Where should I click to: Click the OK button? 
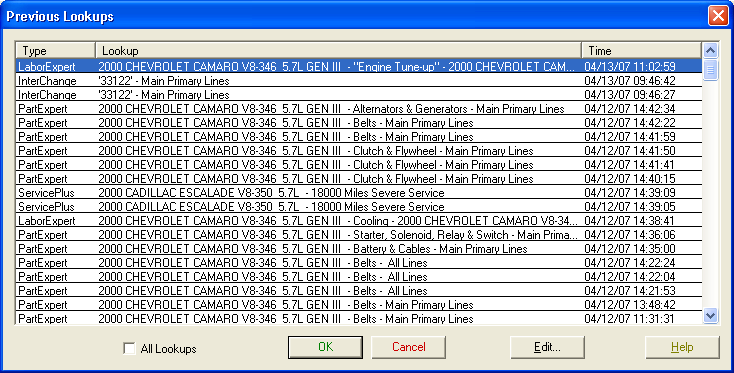point(325,347)
